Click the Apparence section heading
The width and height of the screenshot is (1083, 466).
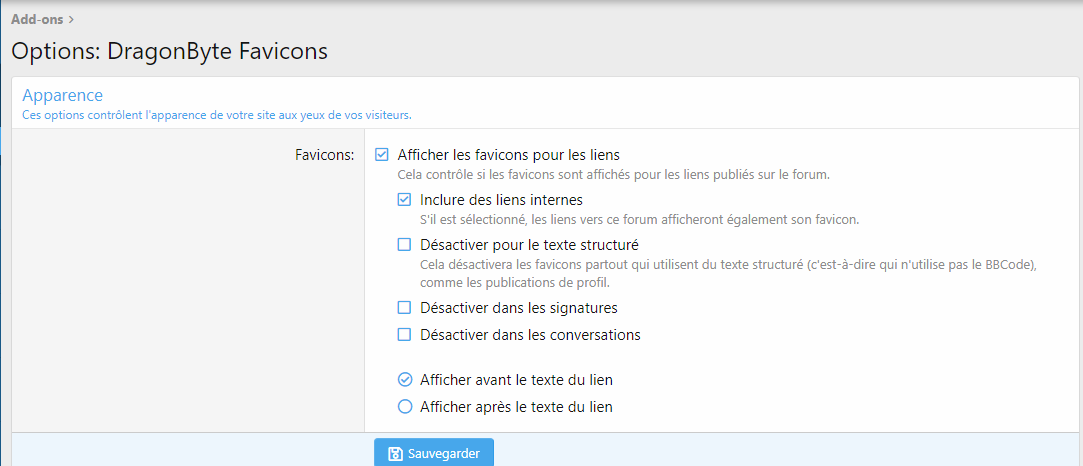coord(62,96)
